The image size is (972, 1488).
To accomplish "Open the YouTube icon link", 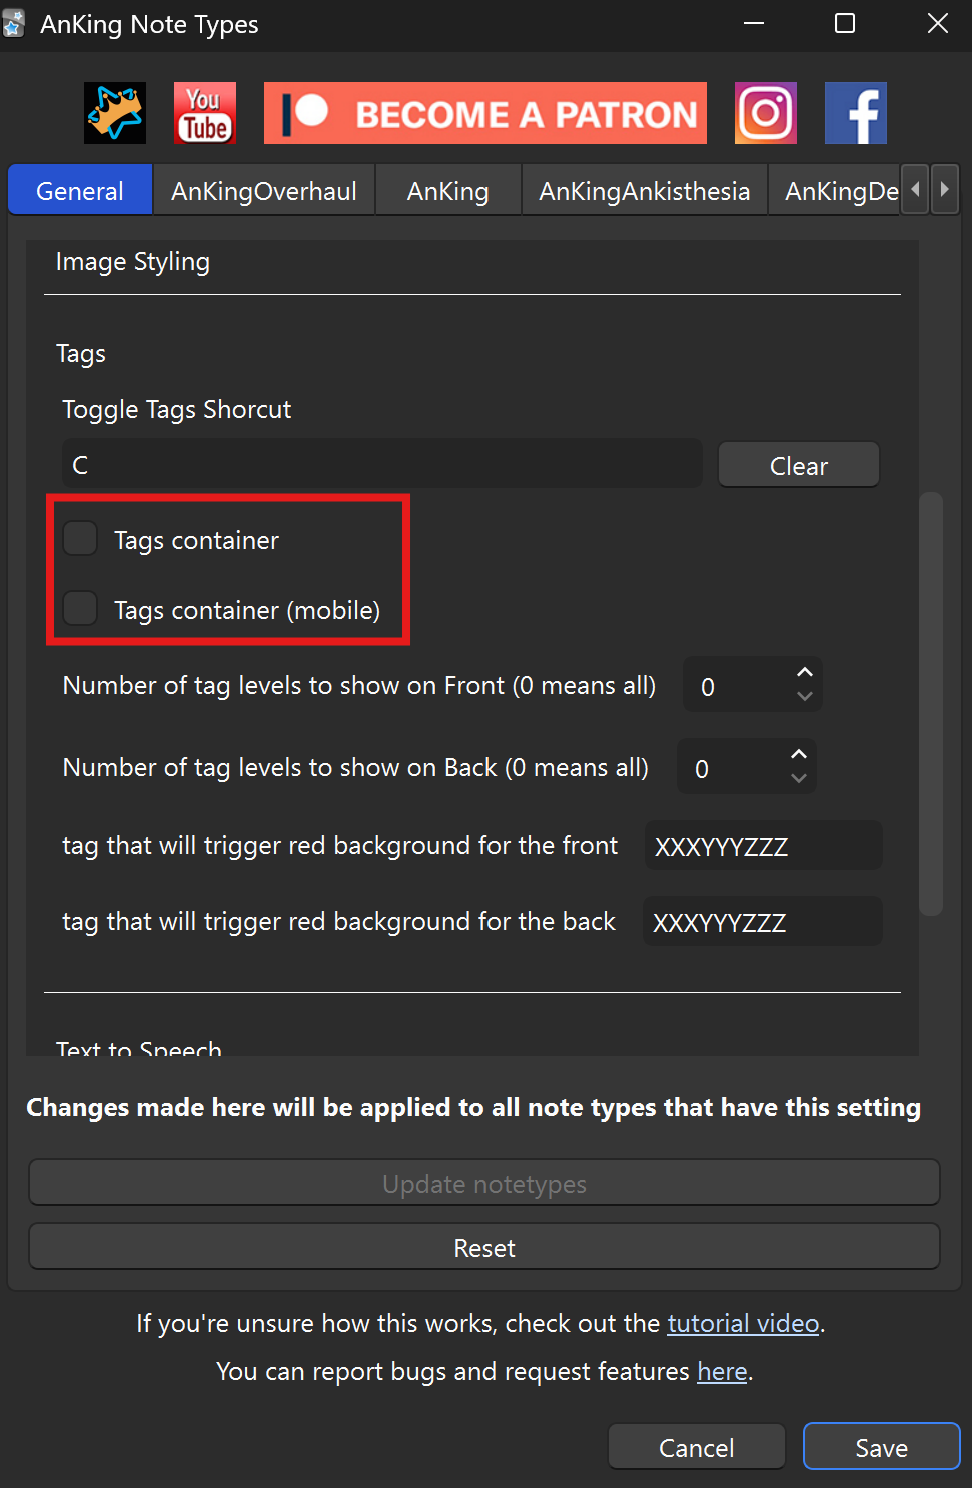I will tap(205, 113).
